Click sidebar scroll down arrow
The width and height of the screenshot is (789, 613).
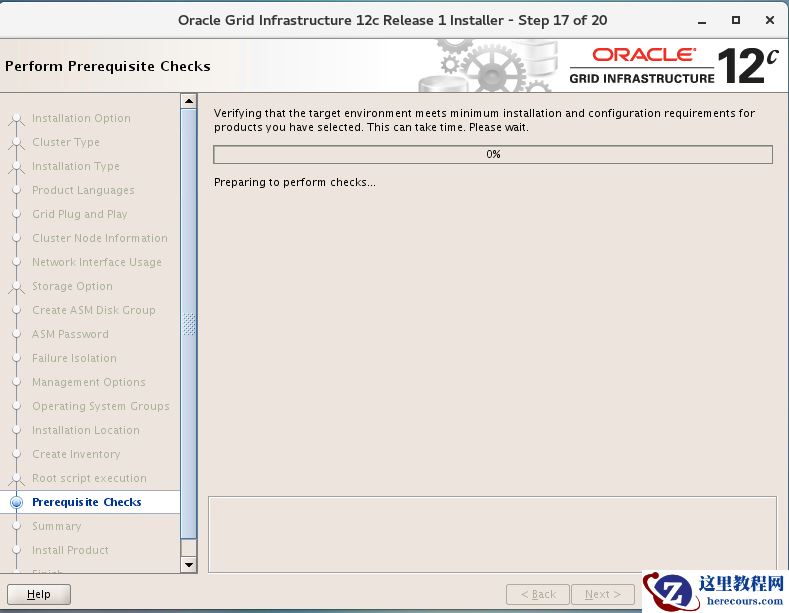[x=189, y=565]
